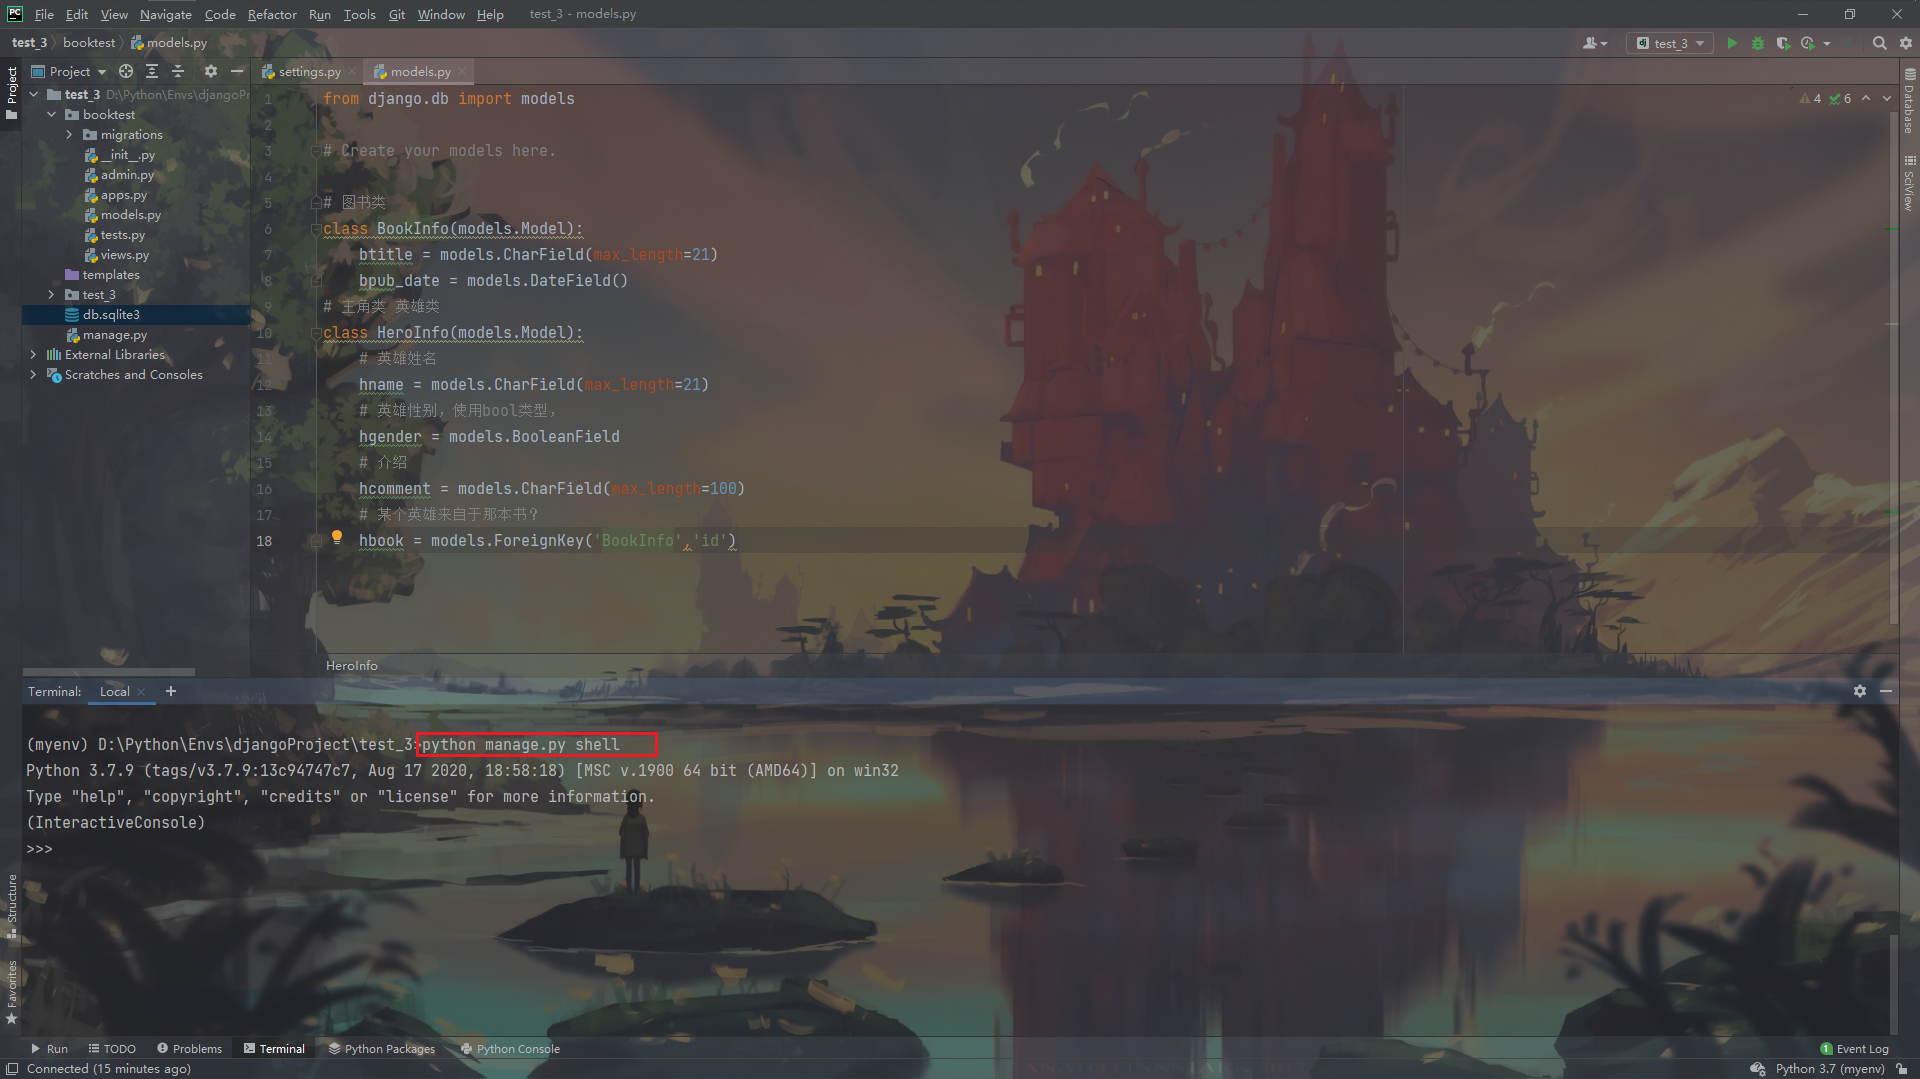This screenshot has height=1079, width=1920.
Task: Select opened file locate icon in Project panel
Action: [126, 71]
